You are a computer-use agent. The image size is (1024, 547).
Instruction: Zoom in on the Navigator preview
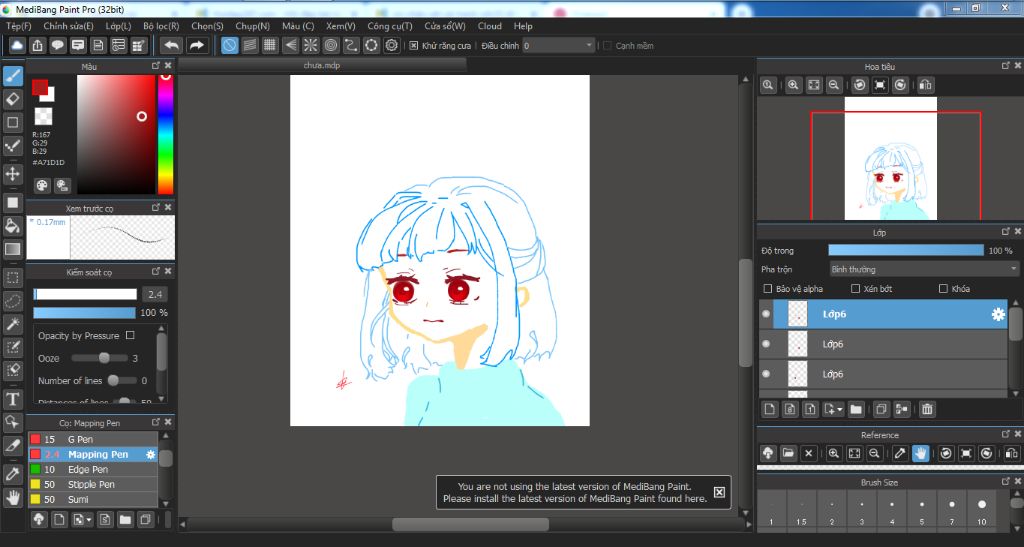pos(793,86)
